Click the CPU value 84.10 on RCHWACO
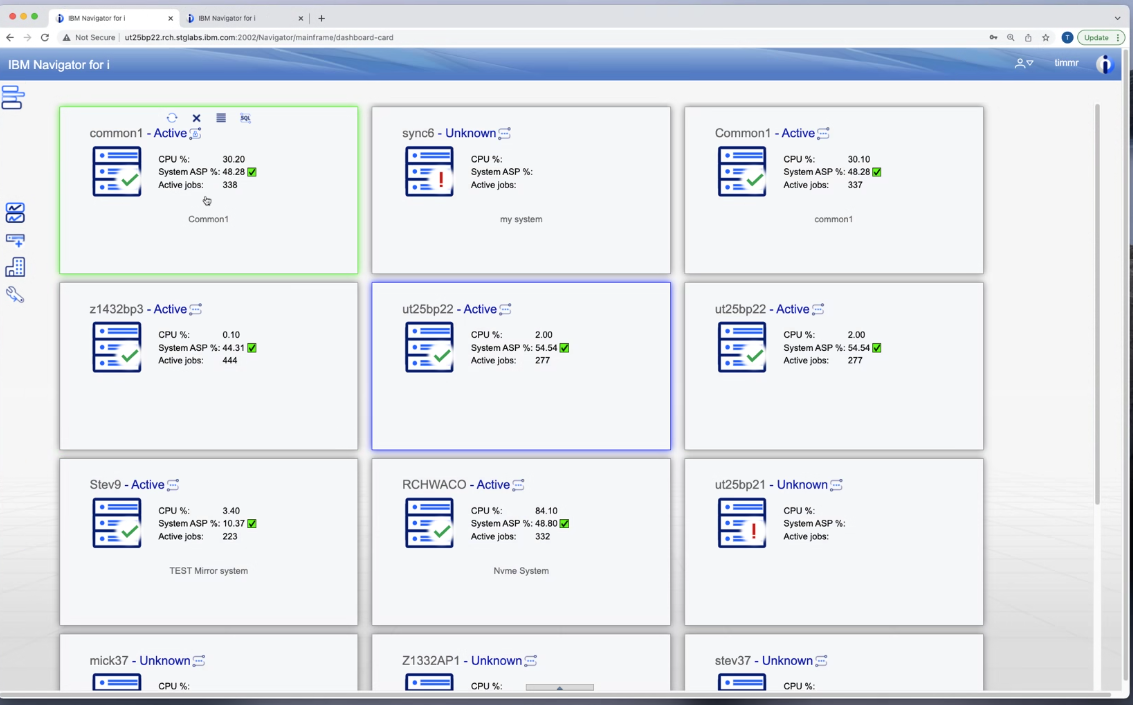1133x705 pixels. pyautogui.click(x=546, y=511)
